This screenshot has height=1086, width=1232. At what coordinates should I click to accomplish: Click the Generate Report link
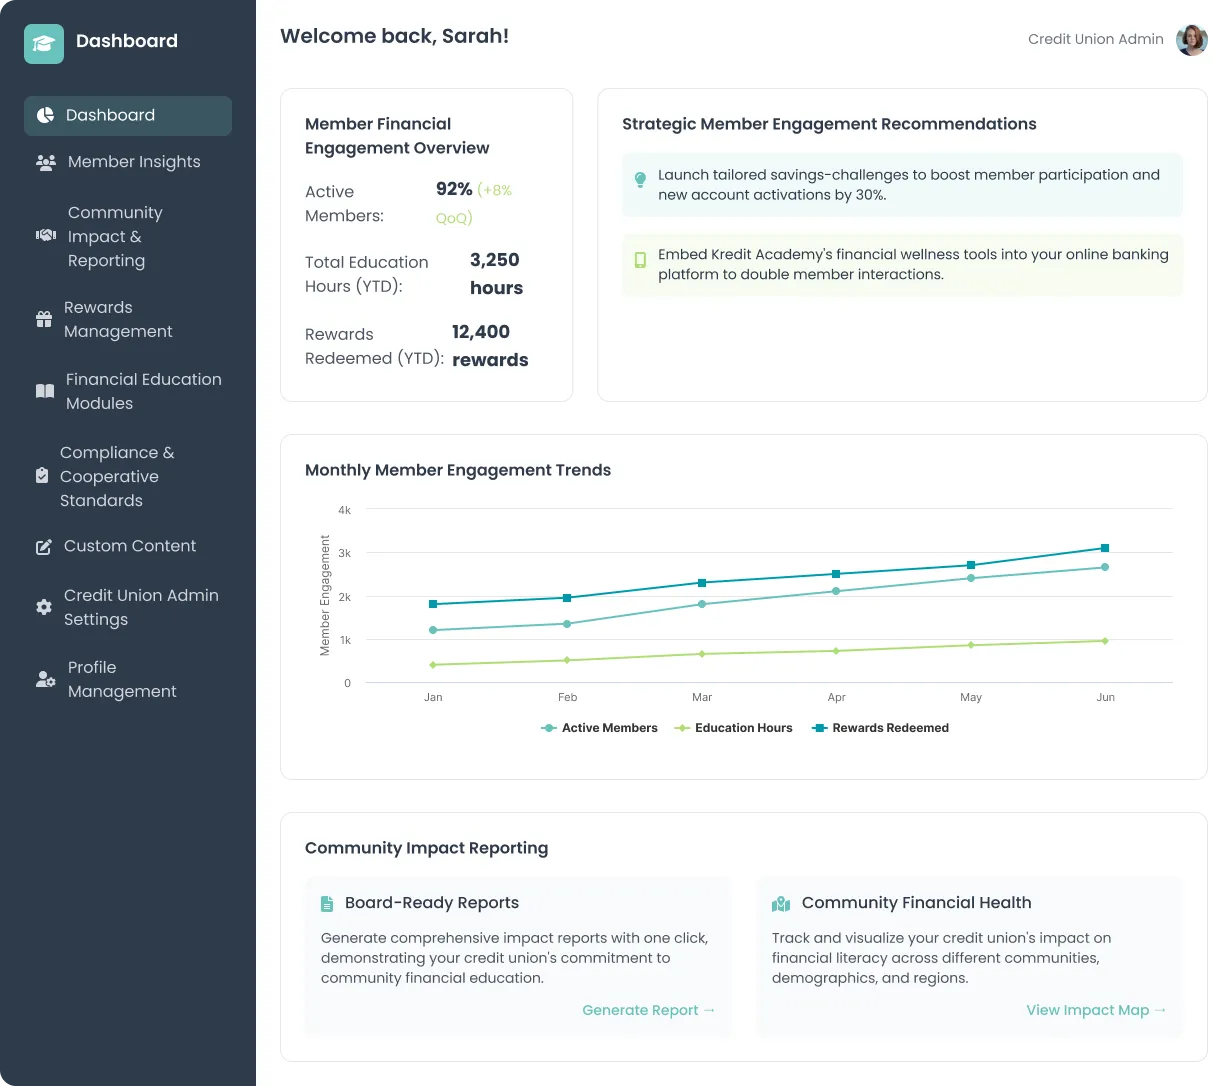pos(648,1010)
